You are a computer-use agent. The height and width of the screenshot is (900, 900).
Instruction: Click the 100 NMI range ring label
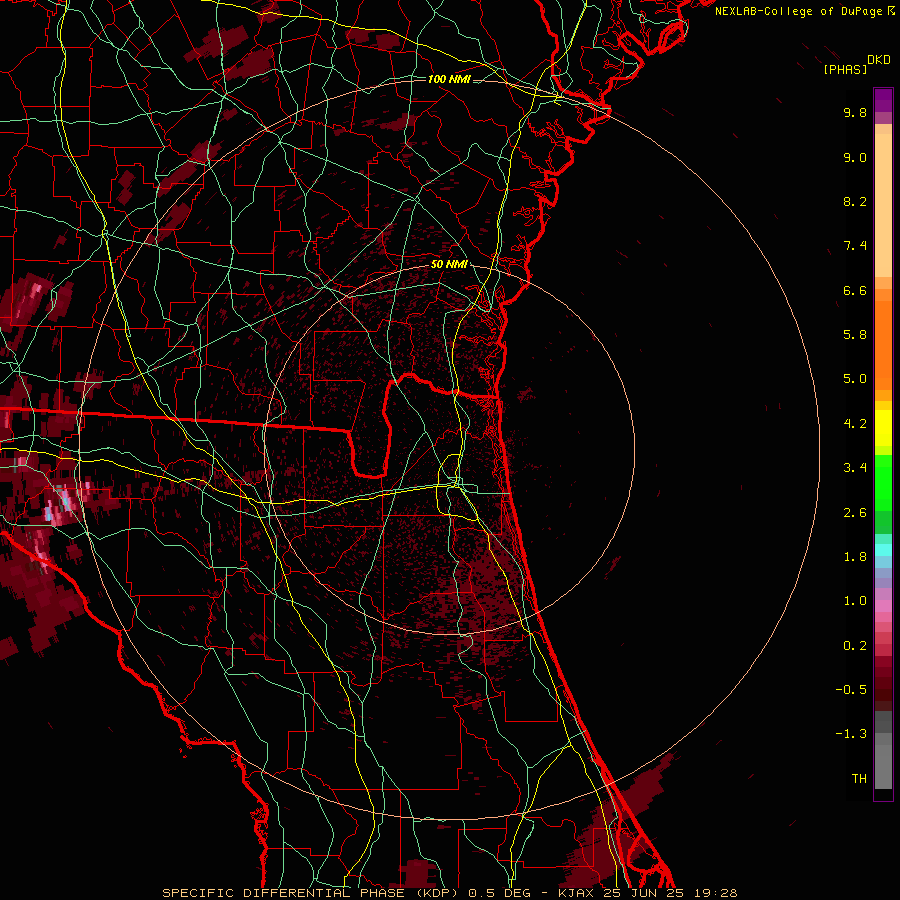[x=449, y=79]
